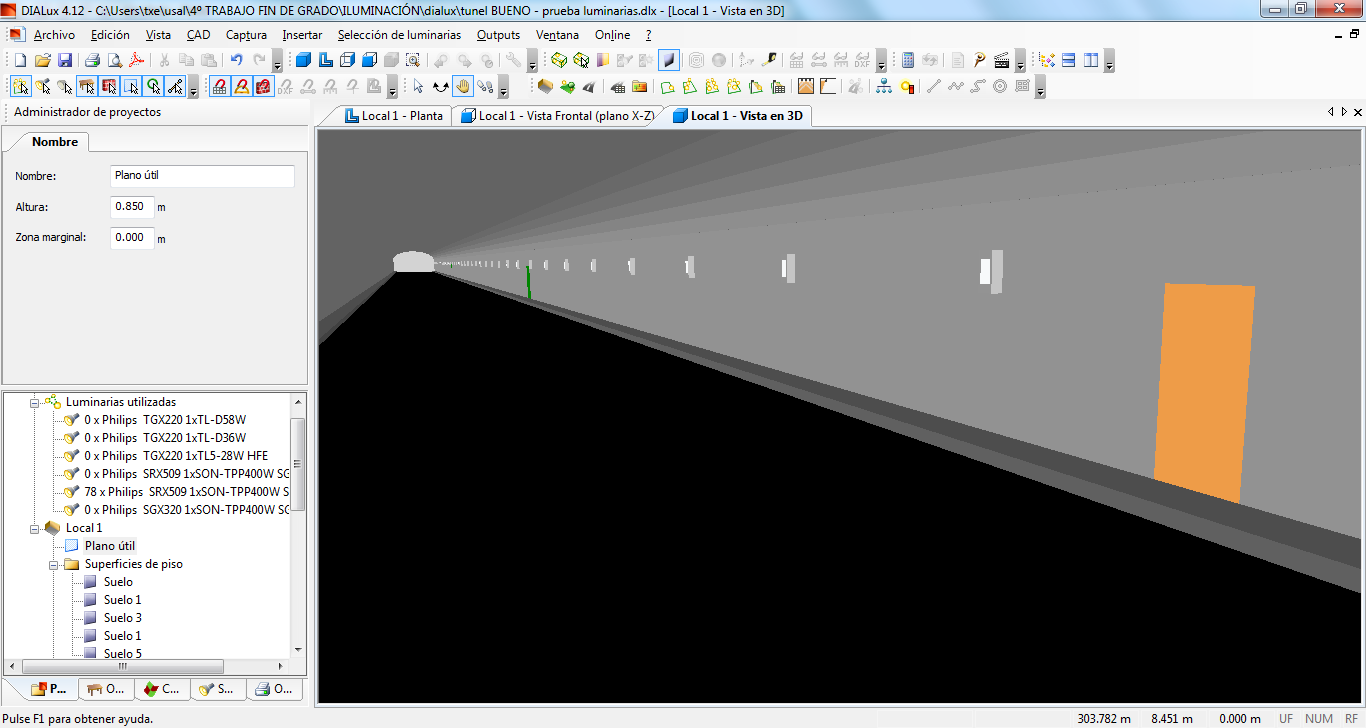Collapse the Local 1 tree node

(33, 528)
